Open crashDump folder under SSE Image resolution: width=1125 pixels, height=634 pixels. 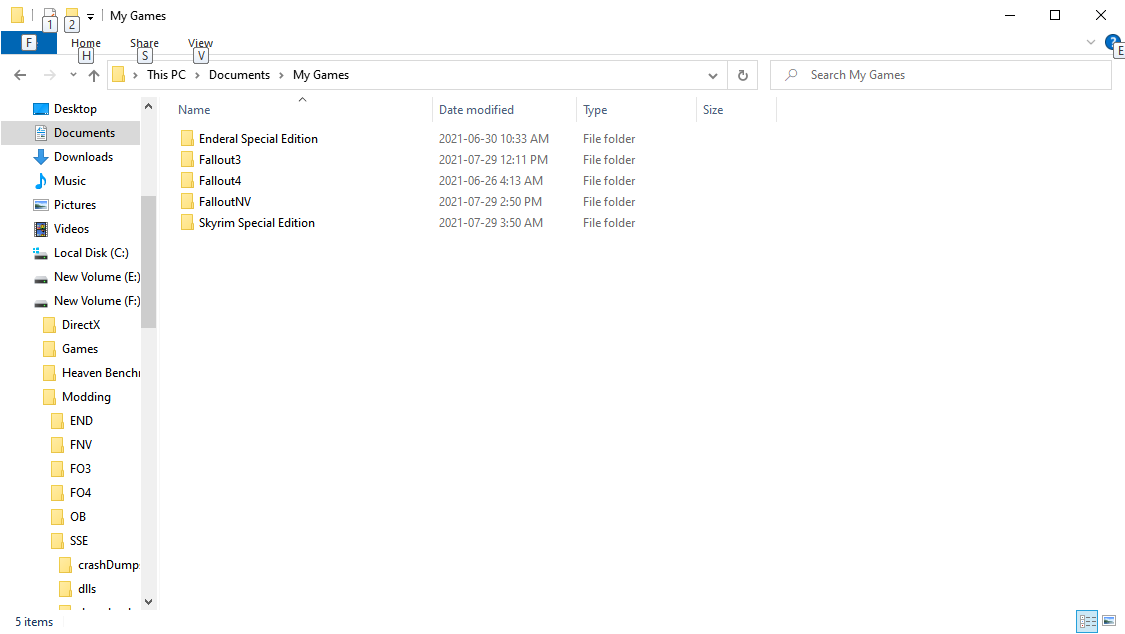click(108, 565)
